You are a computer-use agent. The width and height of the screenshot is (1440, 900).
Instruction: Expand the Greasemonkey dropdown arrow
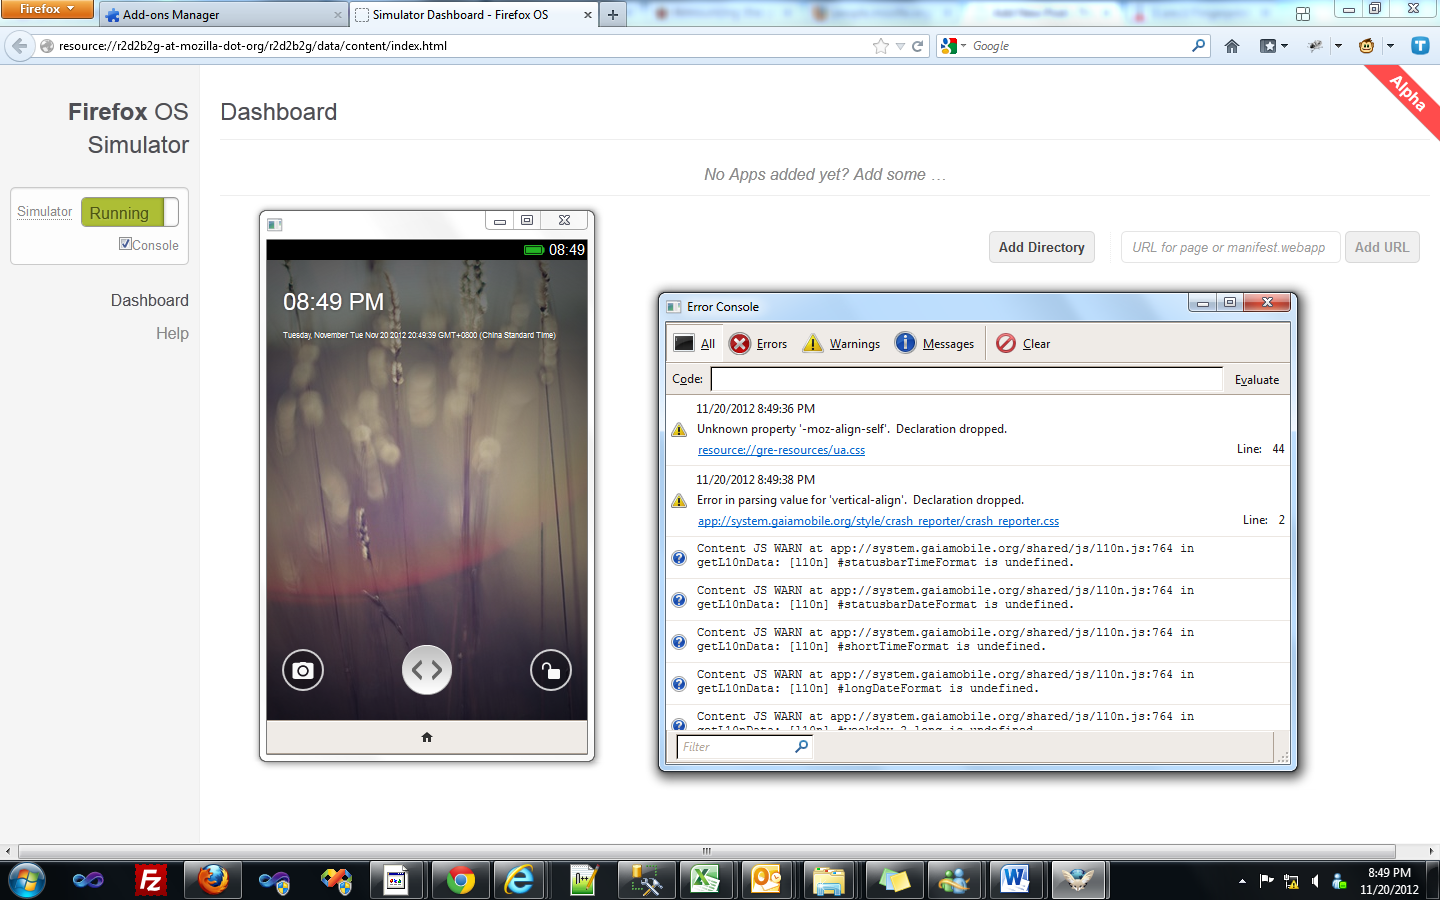point(1390,46)
